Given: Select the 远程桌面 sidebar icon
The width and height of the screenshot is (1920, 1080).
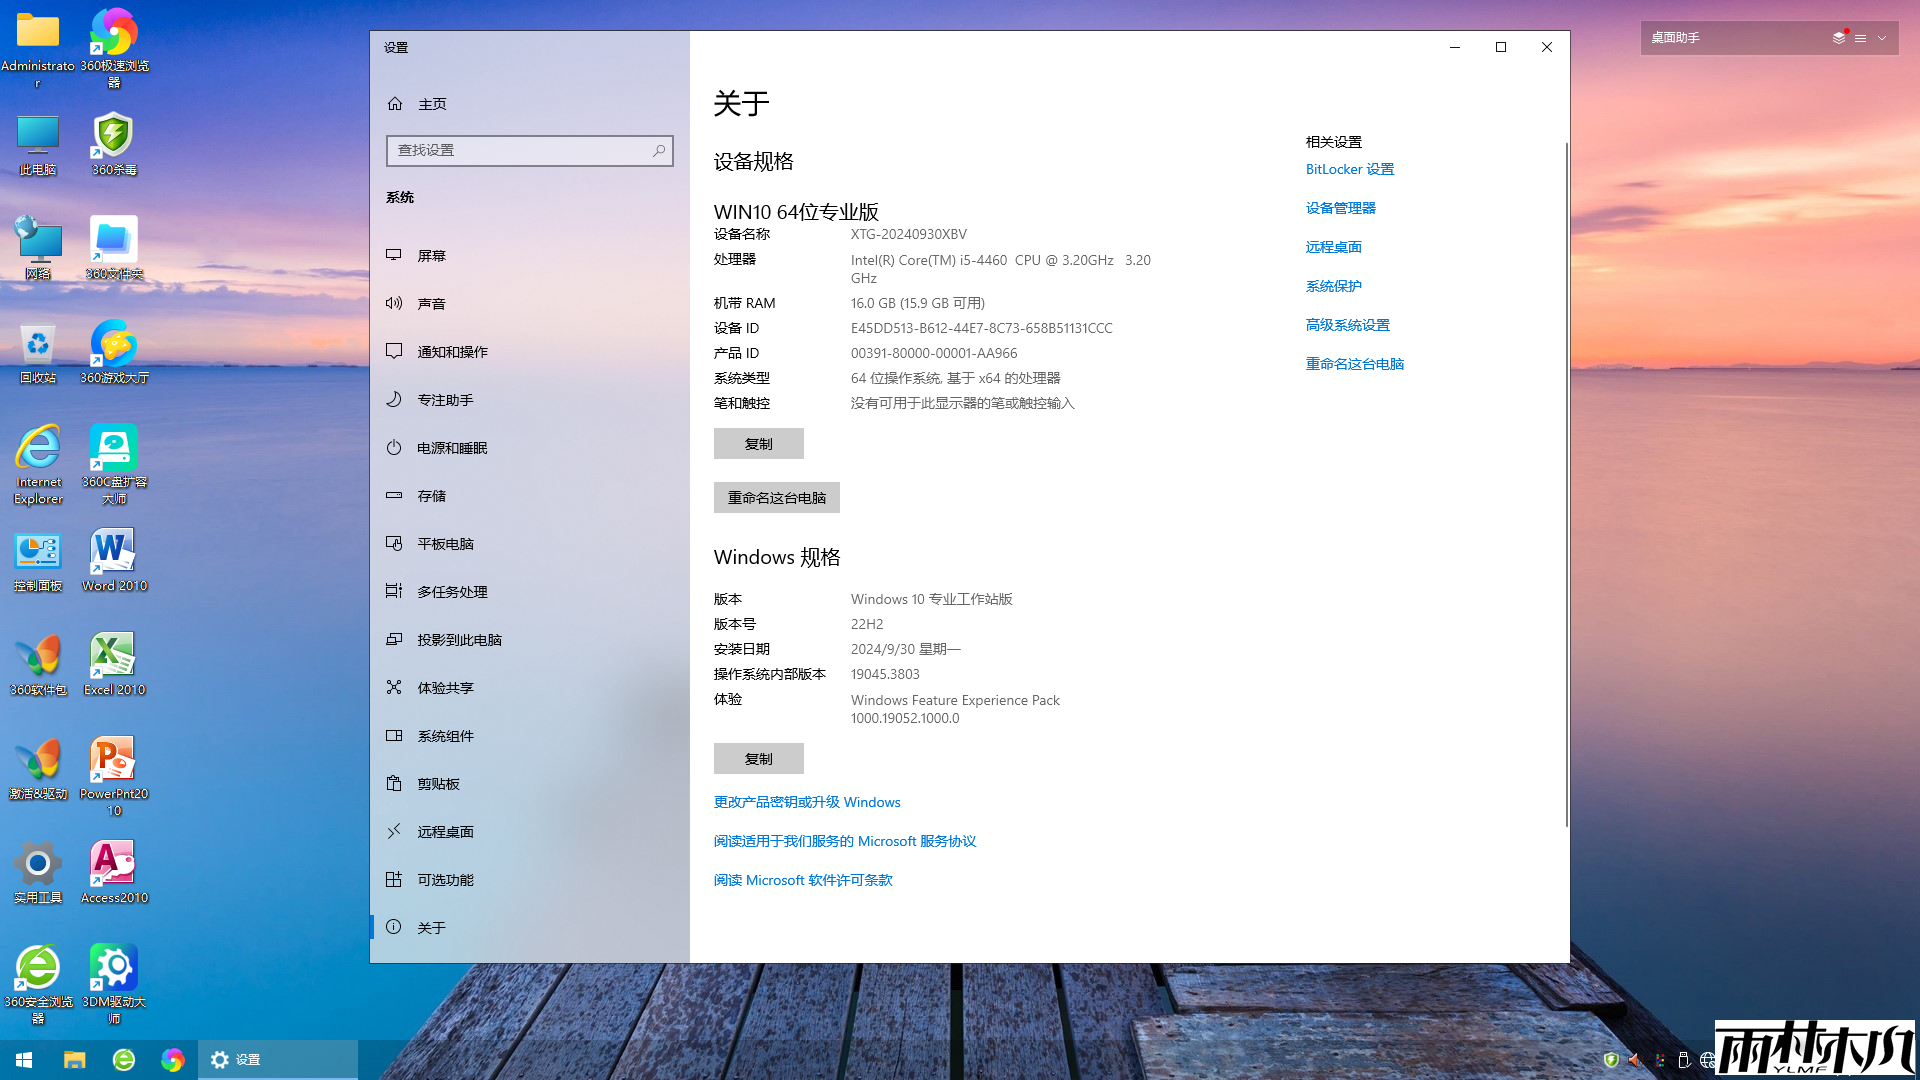Looking at the screenshot, I should click(394, 831).
